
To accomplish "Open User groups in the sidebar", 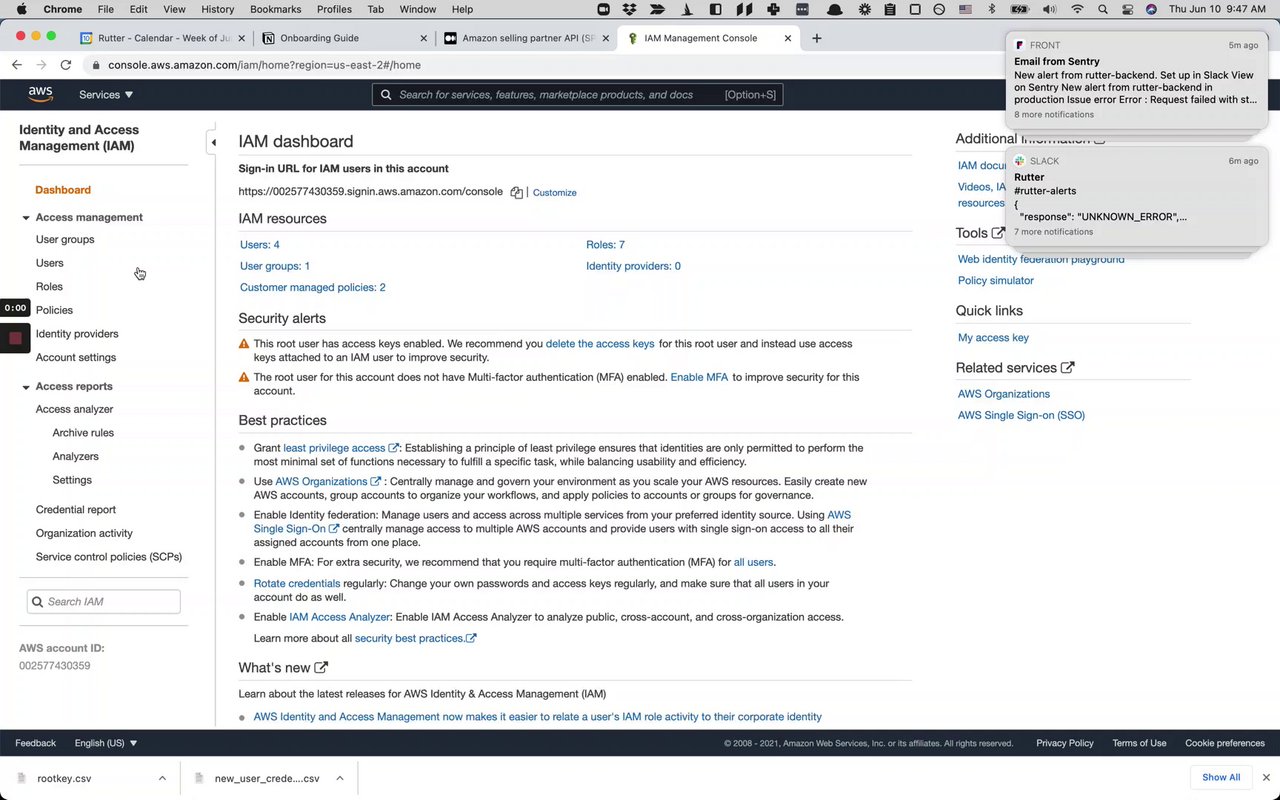I will coord(65,239).
